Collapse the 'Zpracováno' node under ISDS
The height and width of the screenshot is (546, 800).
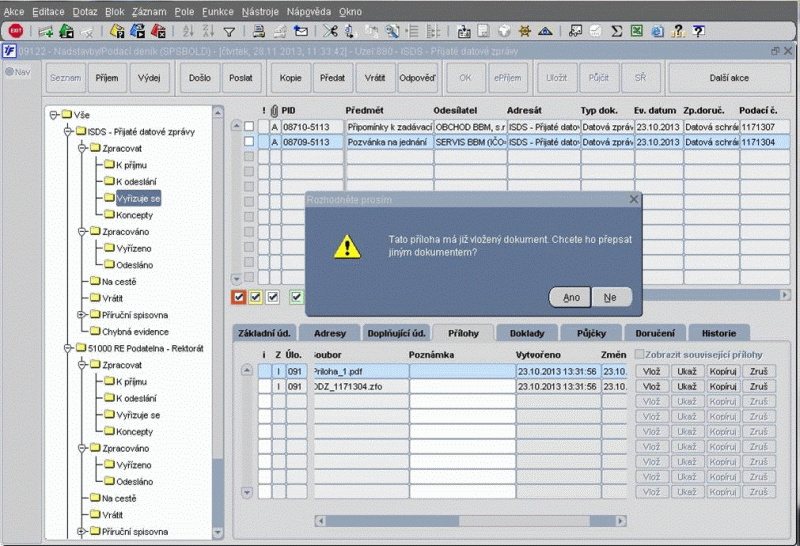(x=79, y=231)
